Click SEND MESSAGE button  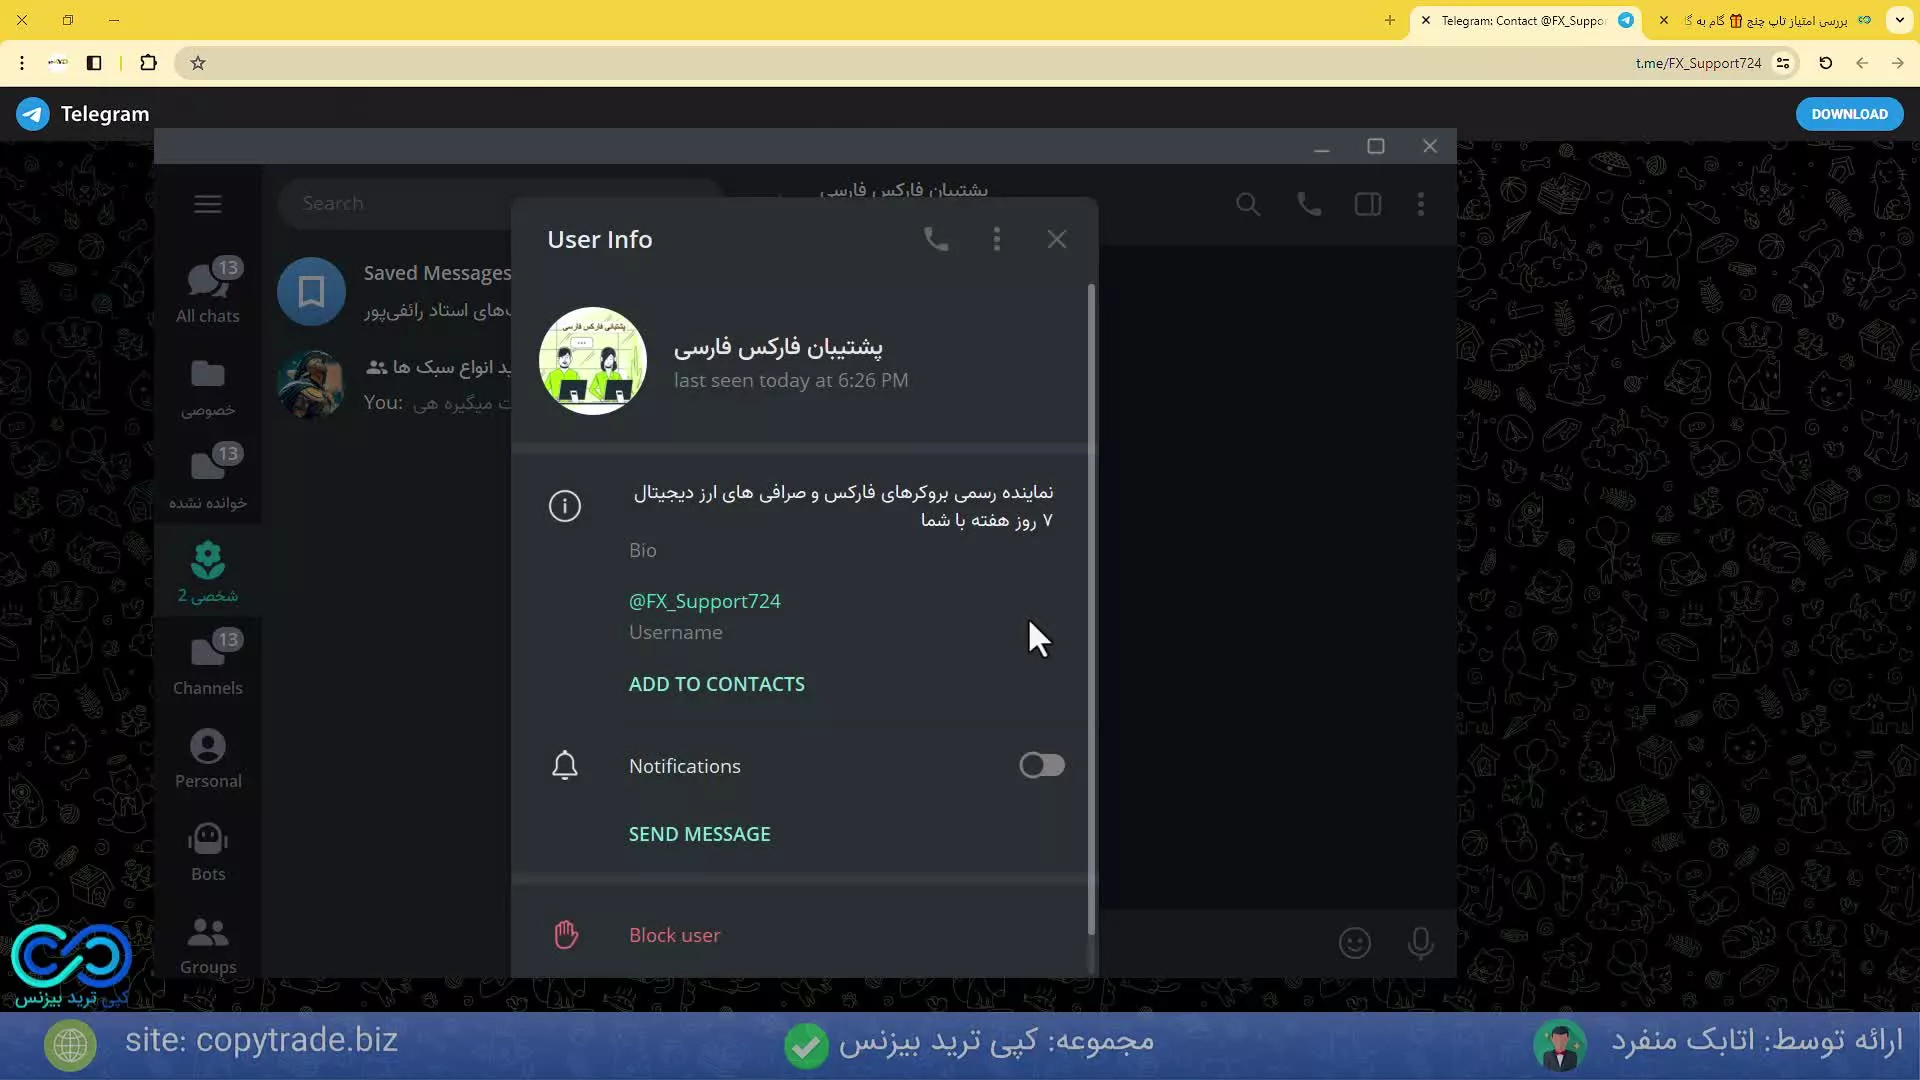click(700, 833)
